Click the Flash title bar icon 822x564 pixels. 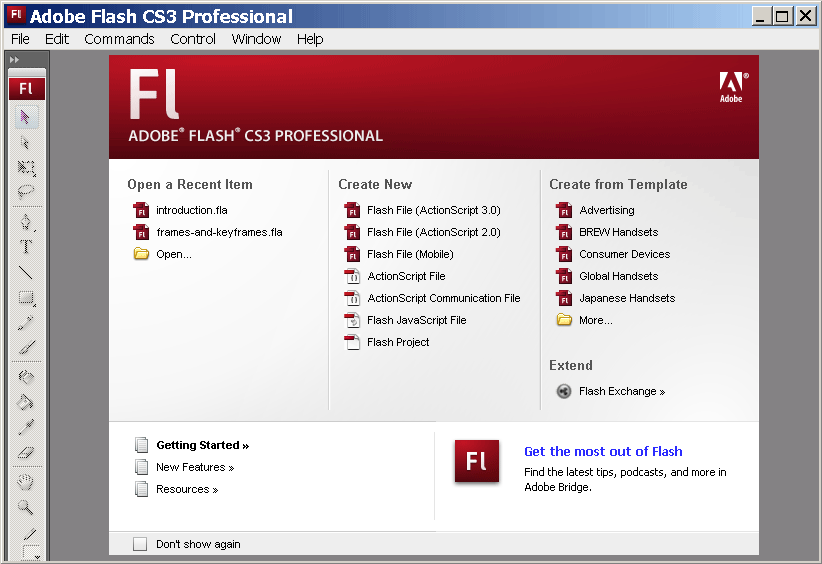[x=16, y=15]
